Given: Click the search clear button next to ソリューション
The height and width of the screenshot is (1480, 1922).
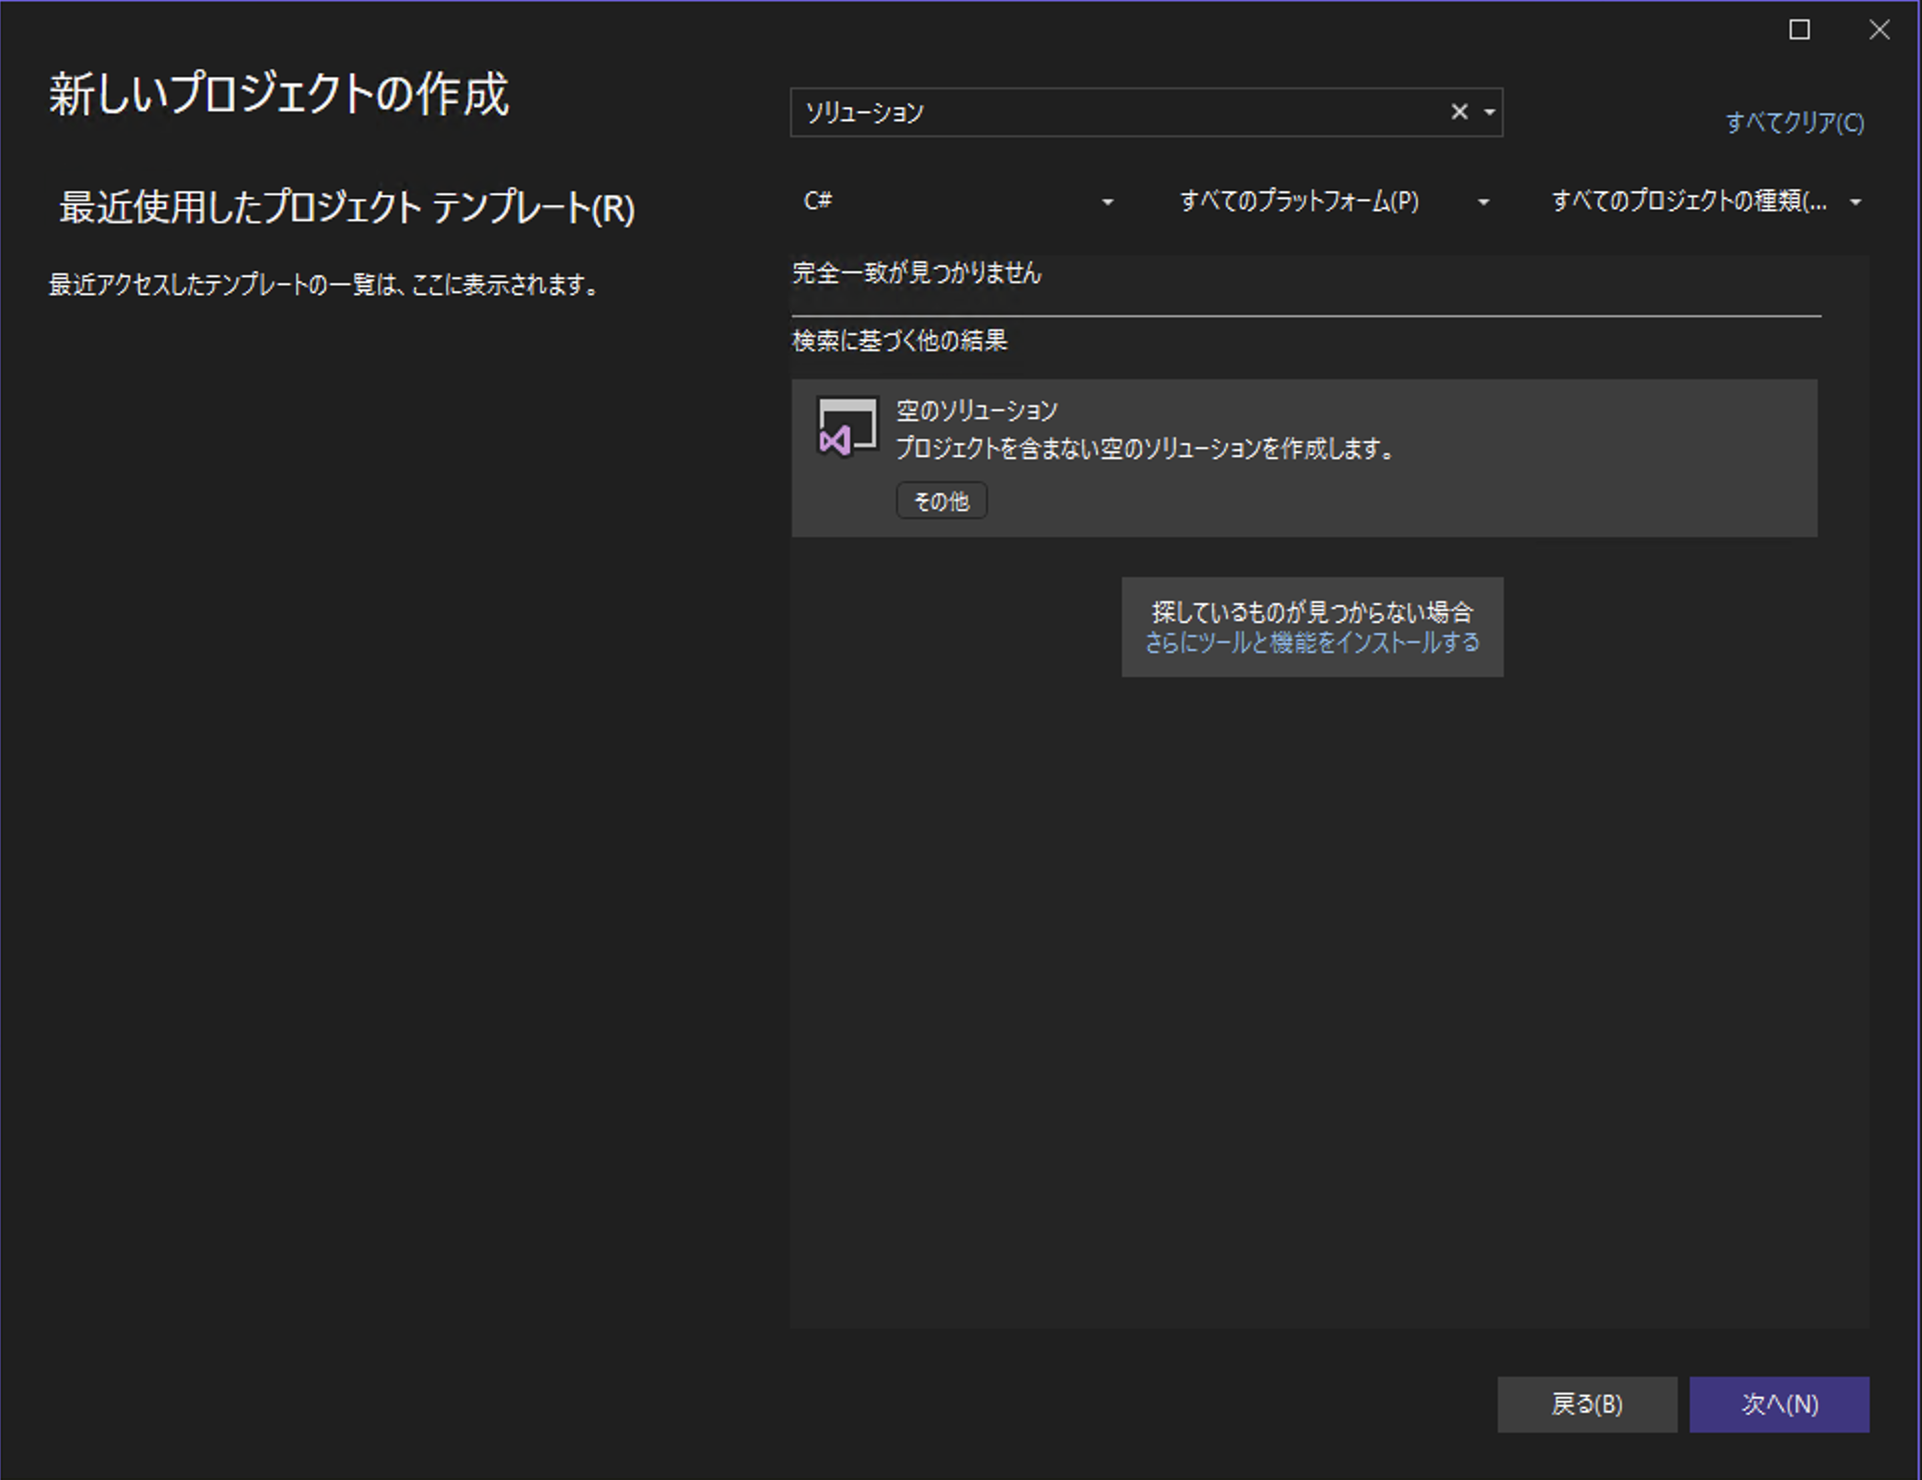Looking at the screenshot, I should click(x=1458, y=112).
